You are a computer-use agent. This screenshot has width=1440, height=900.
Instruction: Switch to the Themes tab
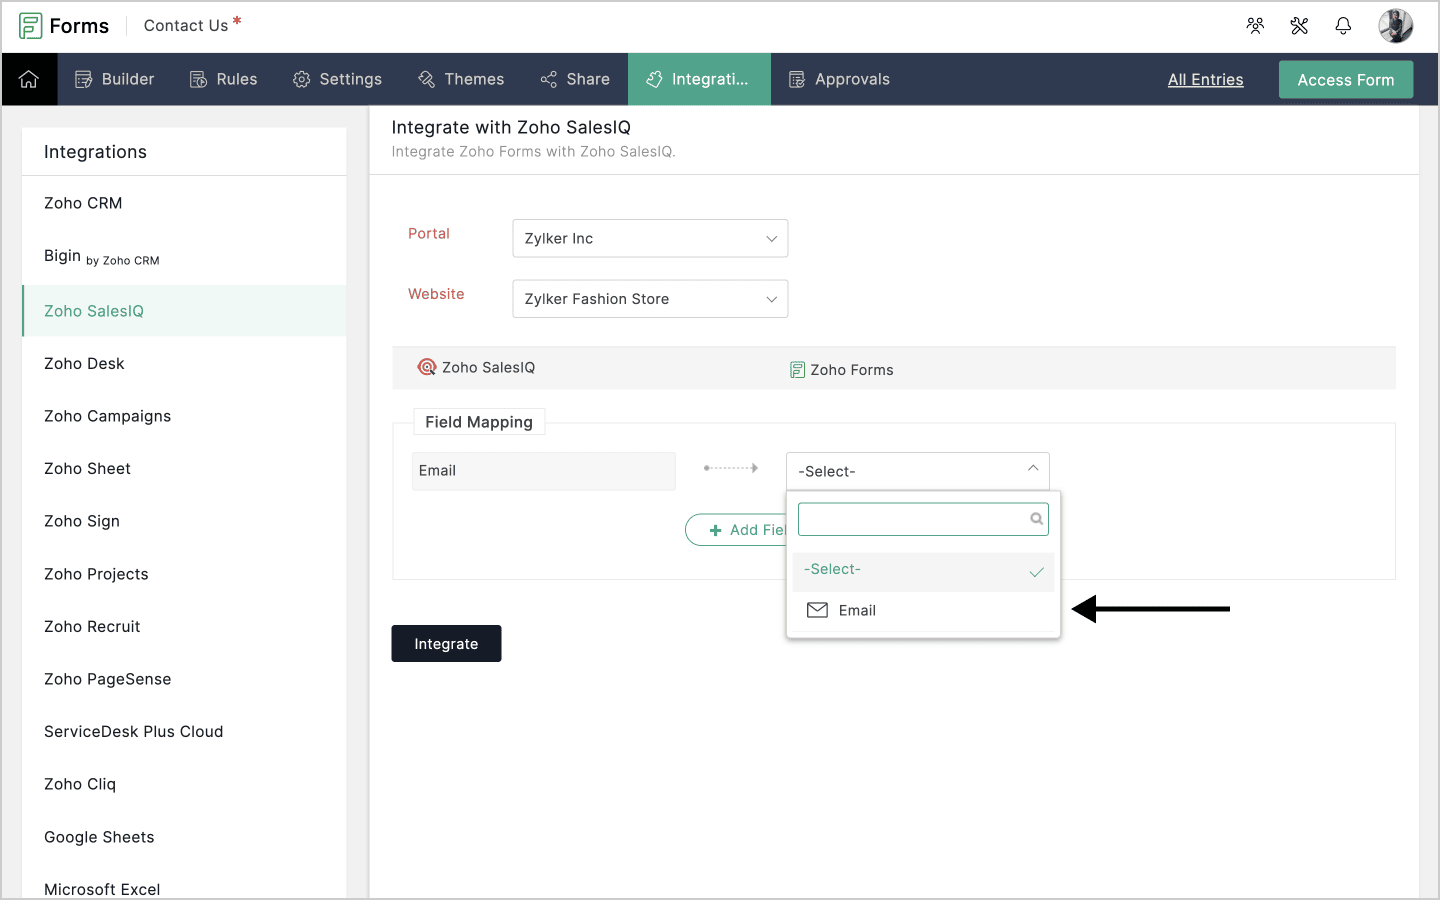[461, 79]
